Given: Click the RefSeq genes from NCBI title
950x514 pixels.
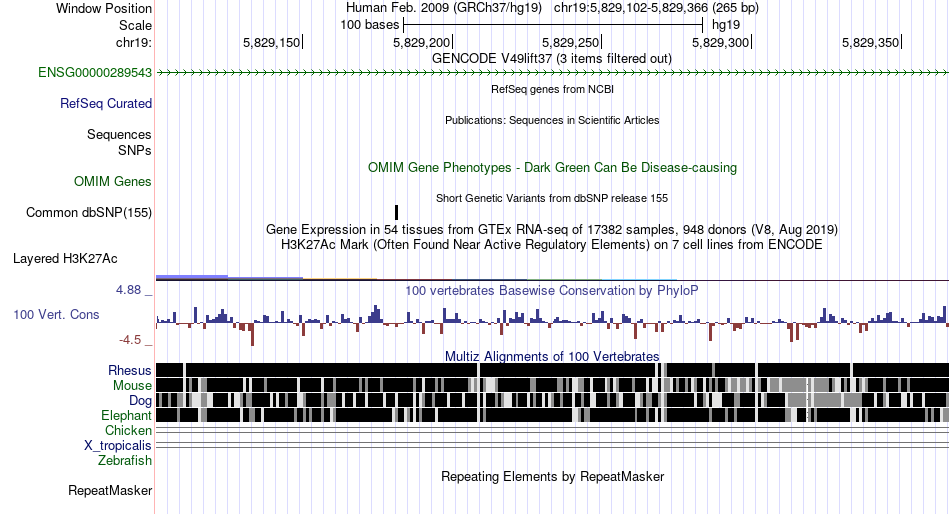Looking at the screenshot, I should click(552, 89).
